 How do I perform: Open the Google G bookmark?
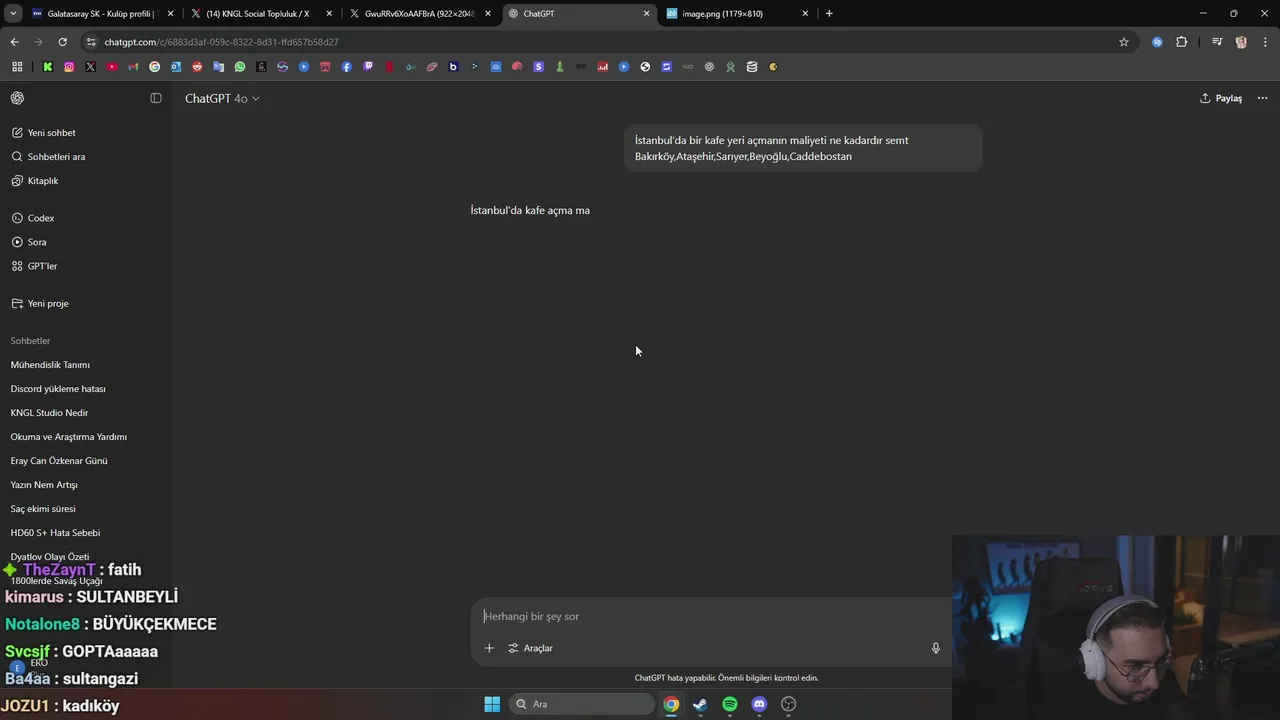(x=154, y=67)
